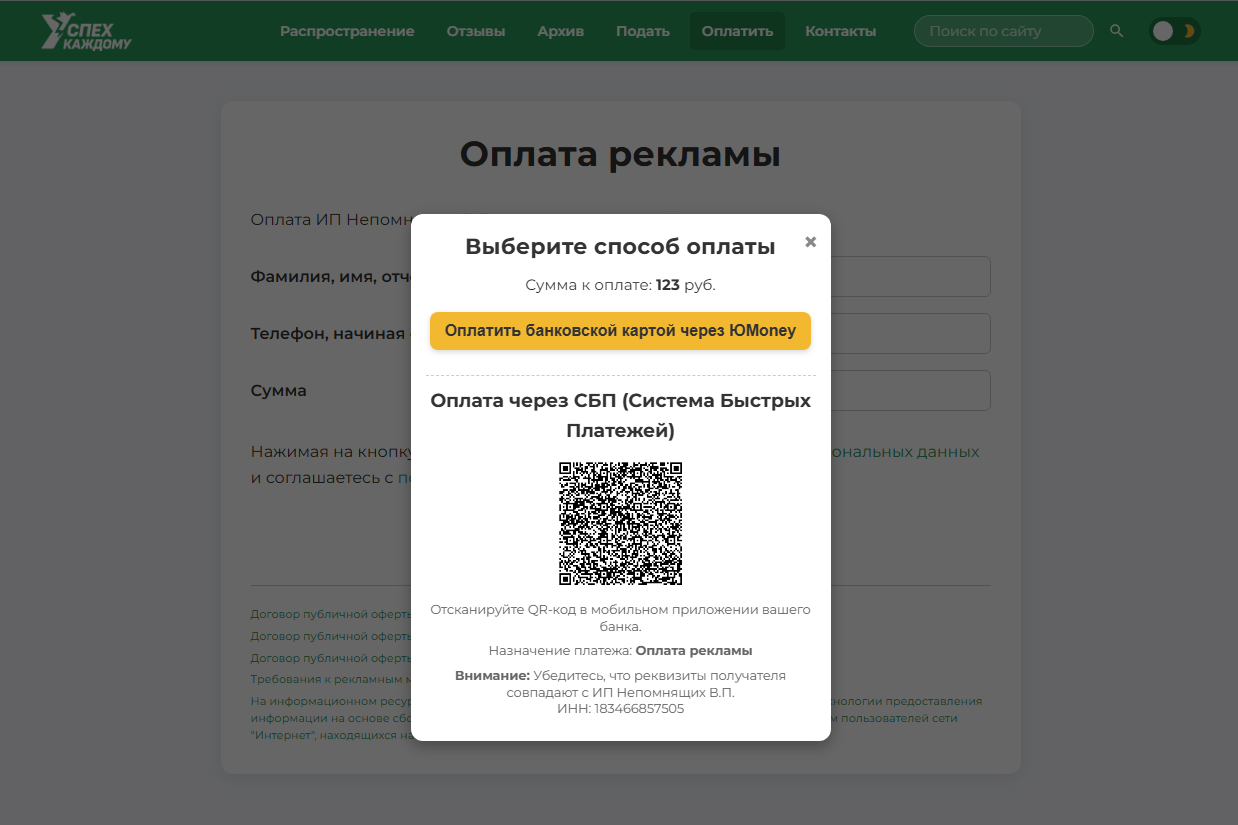Click the СБП payment QR code
This screenshot has height=825, width=1238.
[620, 521]
